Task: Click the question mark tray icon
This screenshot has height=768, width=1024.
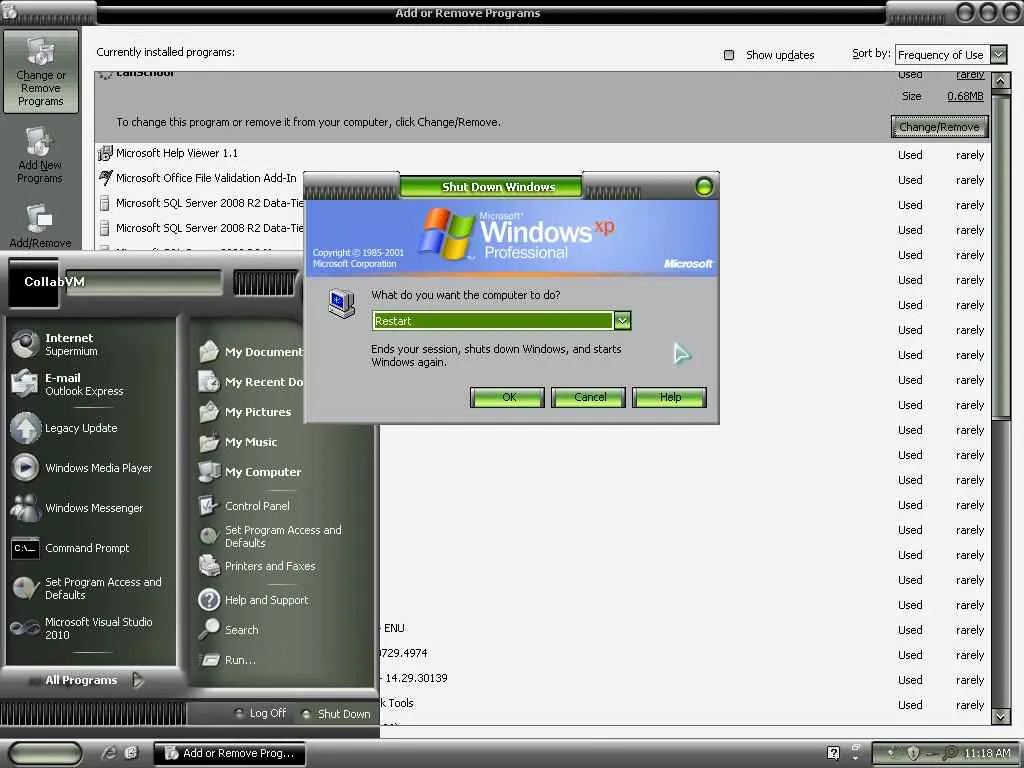Action: click(833, 753)
